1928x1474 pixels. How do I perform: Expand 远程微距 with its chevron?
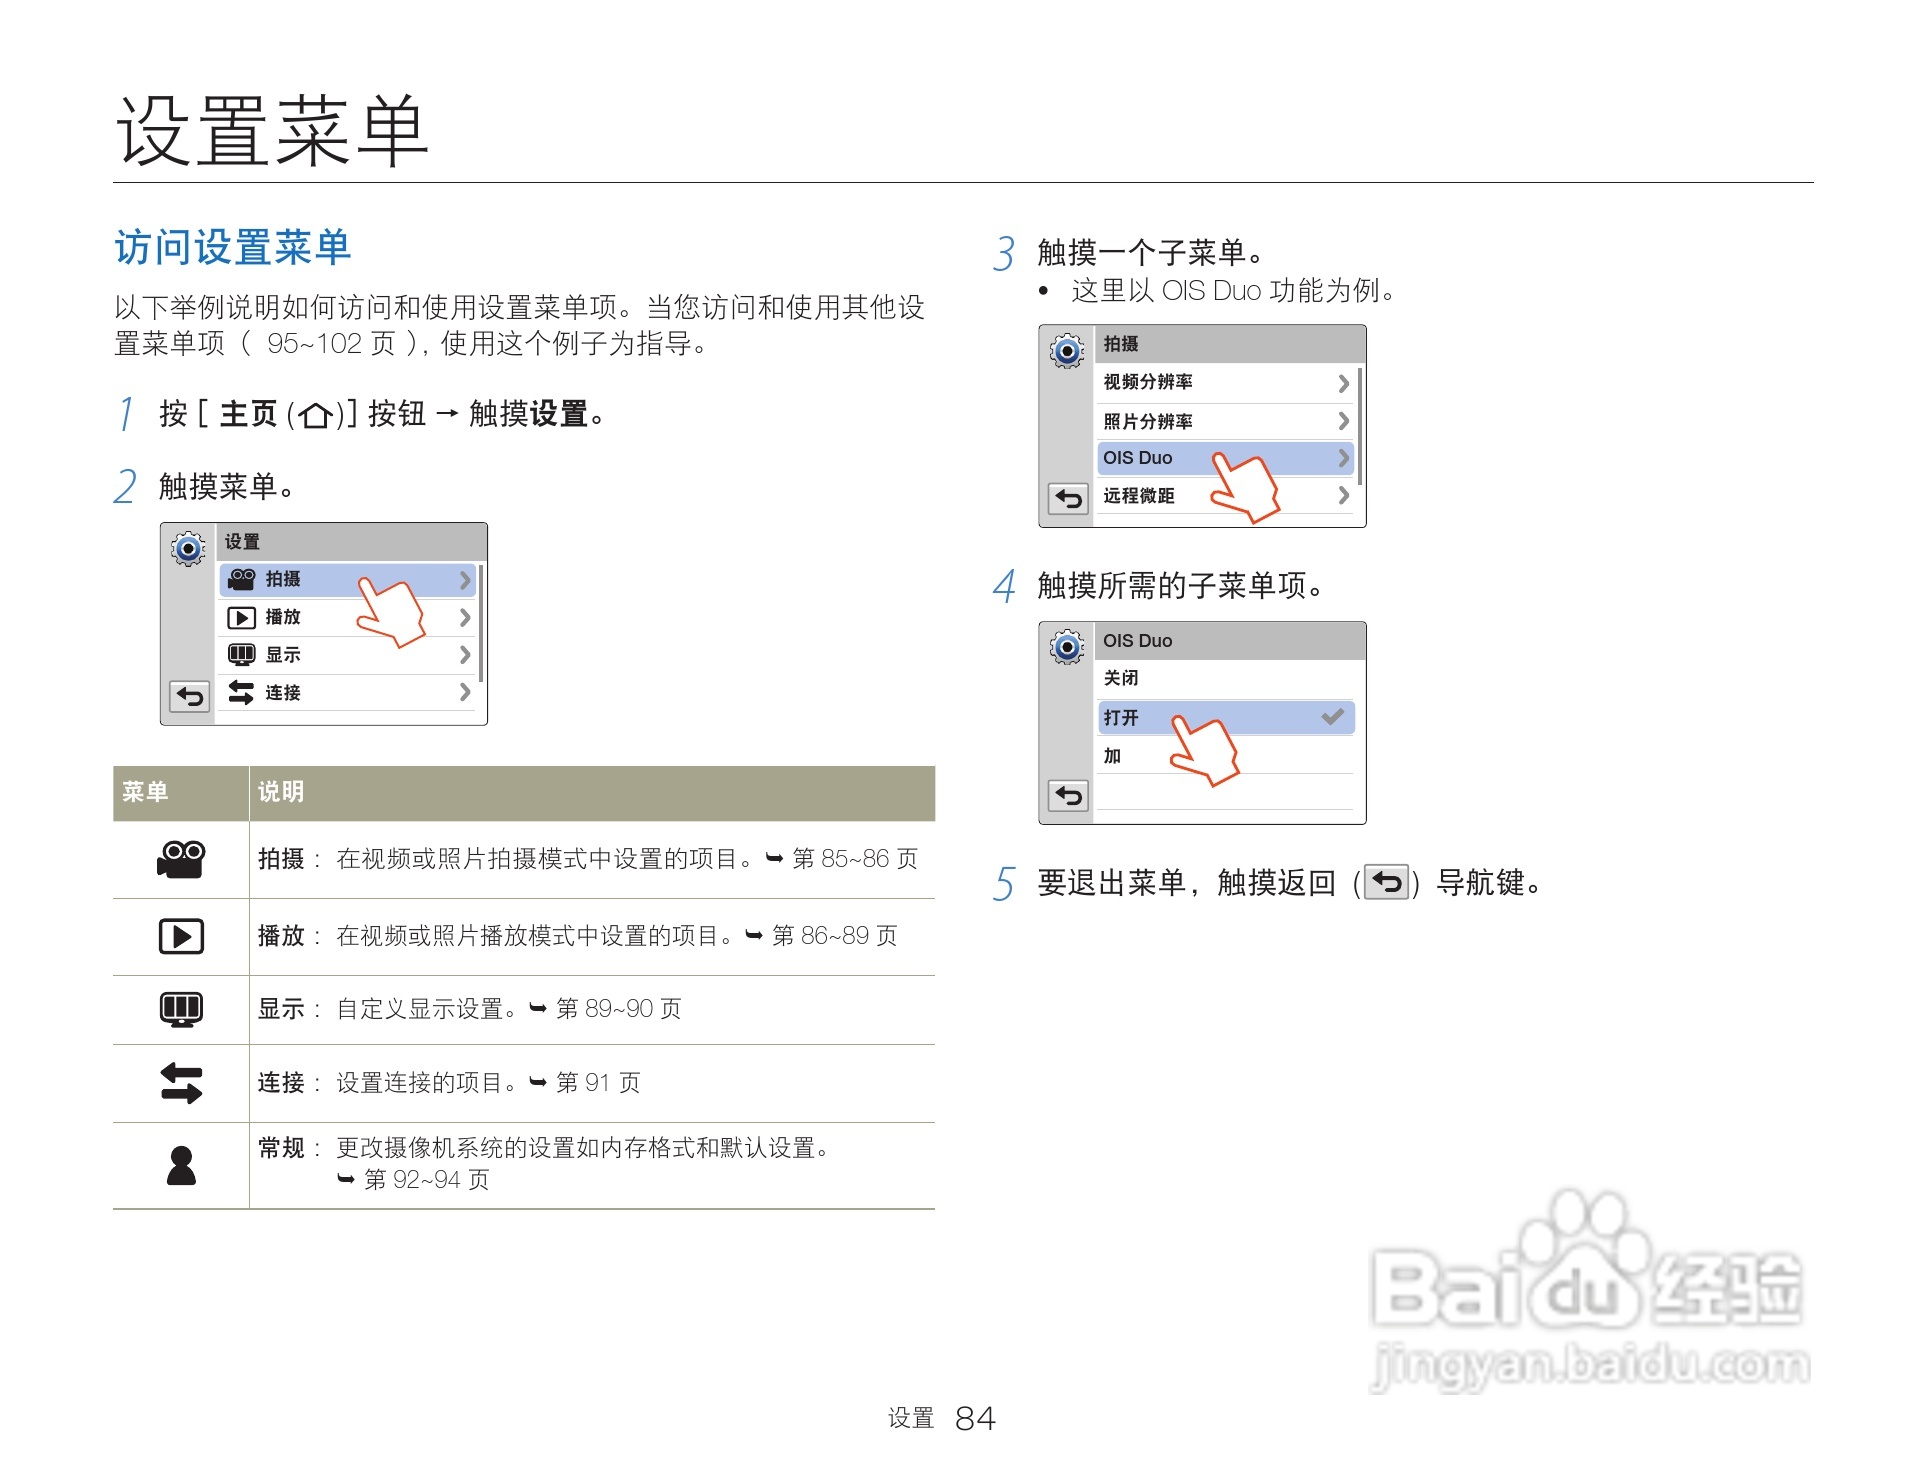click(1343, 495)
